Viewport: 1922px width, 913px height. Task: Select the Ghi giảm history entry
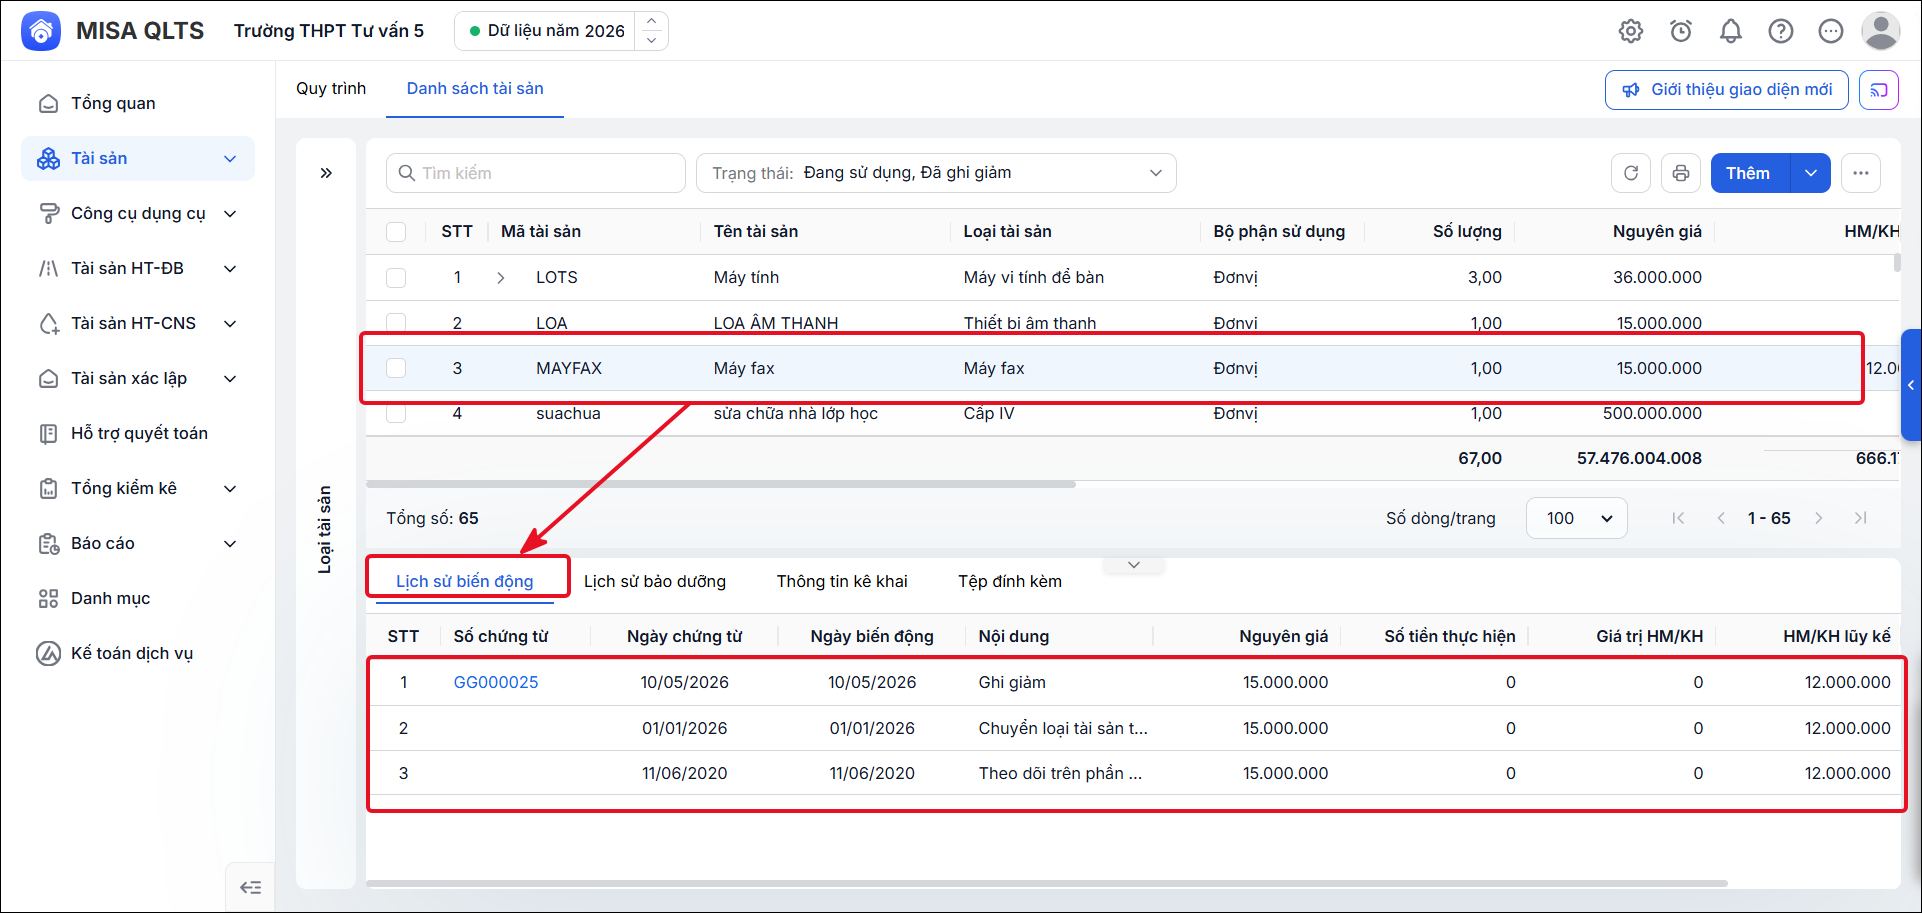coord(1012,682)
